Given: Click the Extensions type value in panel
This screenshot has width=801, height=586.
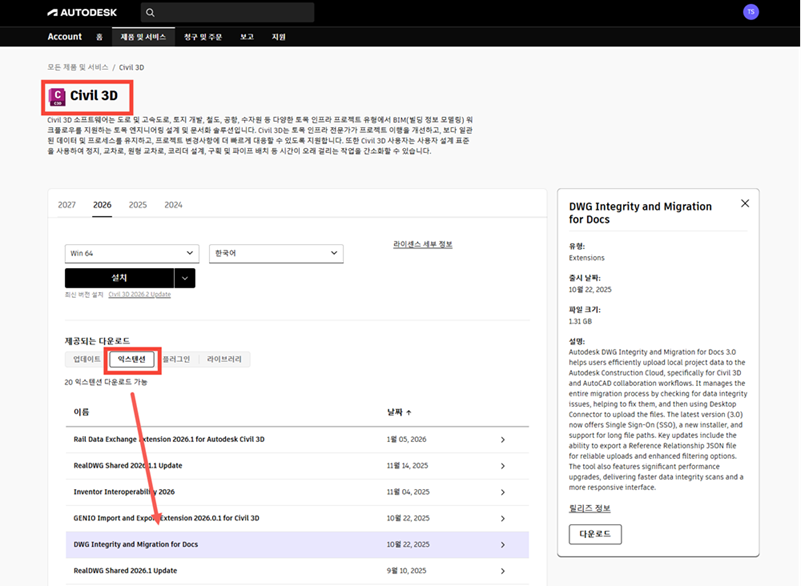Looking at the screenshot, I should click(x=586, y=258).
